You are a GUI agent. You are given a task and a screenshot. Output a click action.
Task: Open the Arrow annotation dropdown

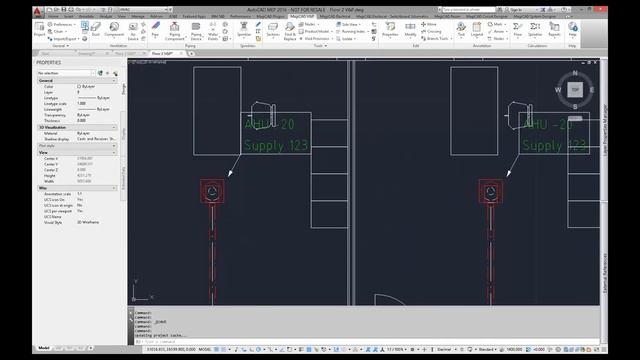coord(498,31)
